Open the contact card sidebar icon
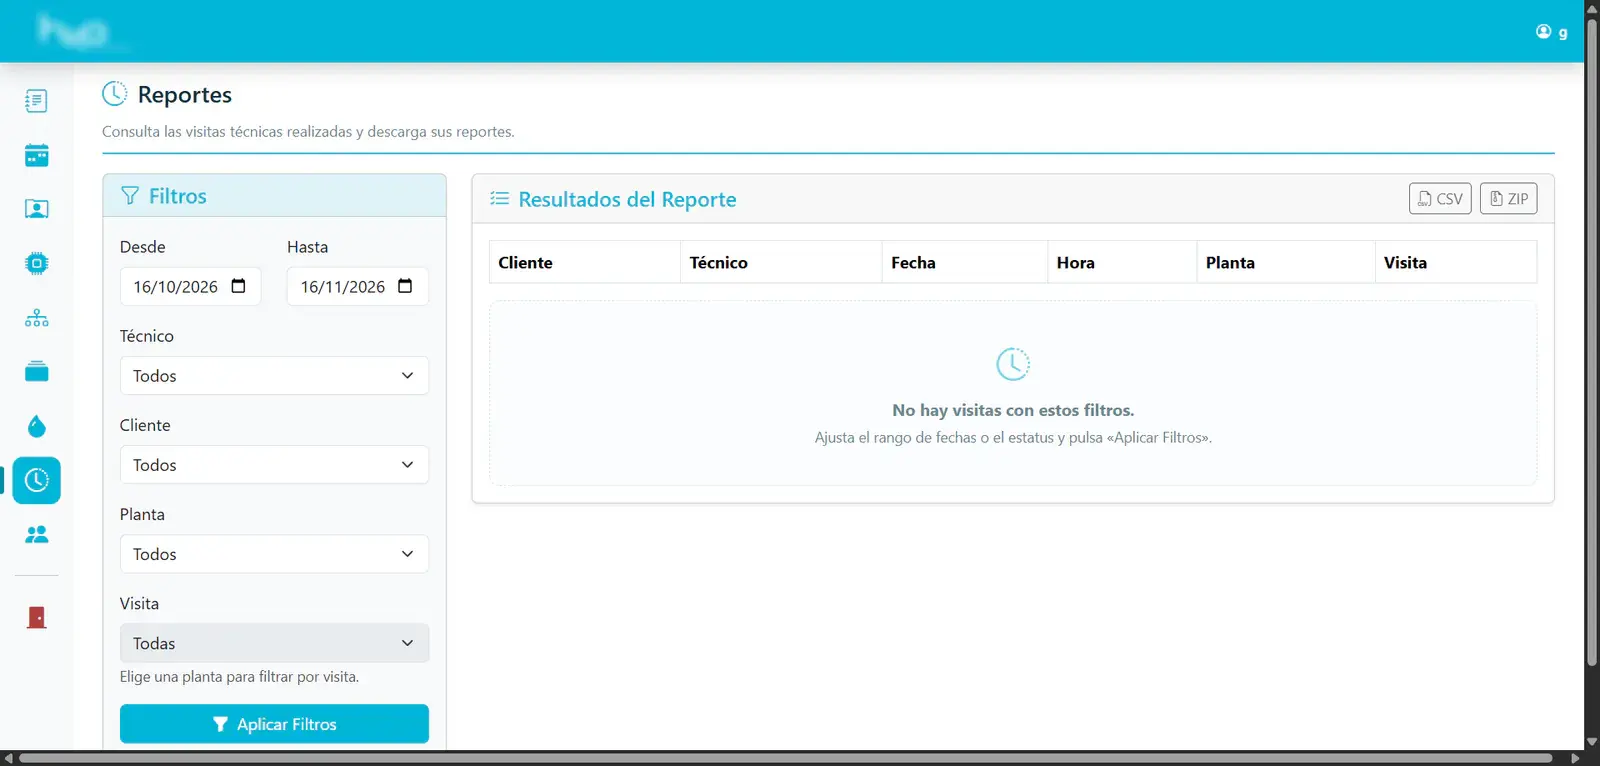 (x=36, y=209)
